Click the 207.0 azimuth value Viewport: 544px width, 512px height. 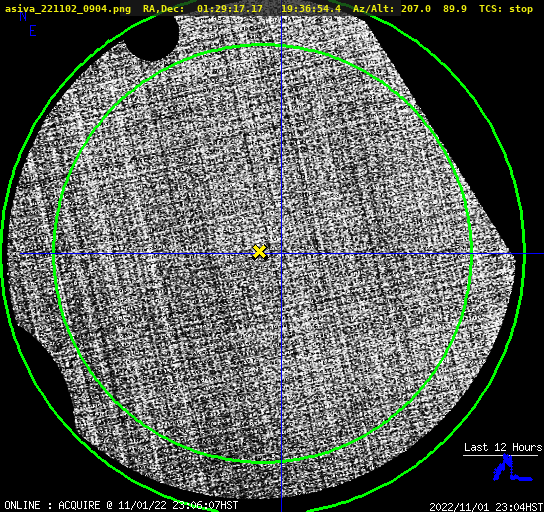coord(416,8)
